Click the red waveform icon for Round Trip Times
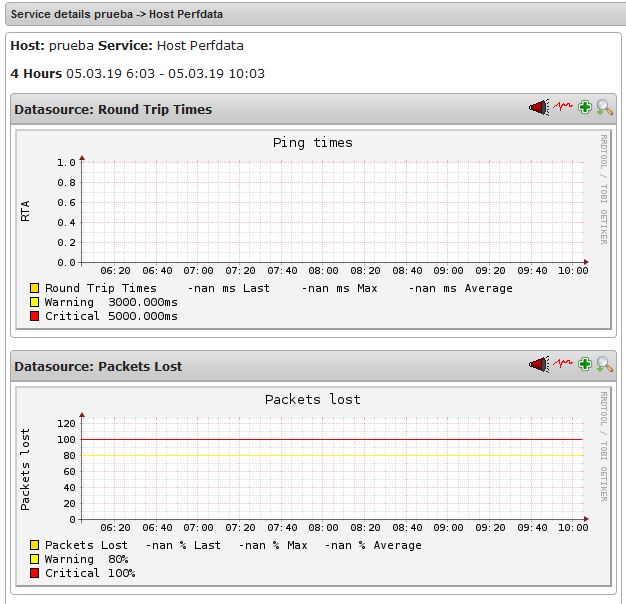 pyautogui.click(x=563, y=108)
